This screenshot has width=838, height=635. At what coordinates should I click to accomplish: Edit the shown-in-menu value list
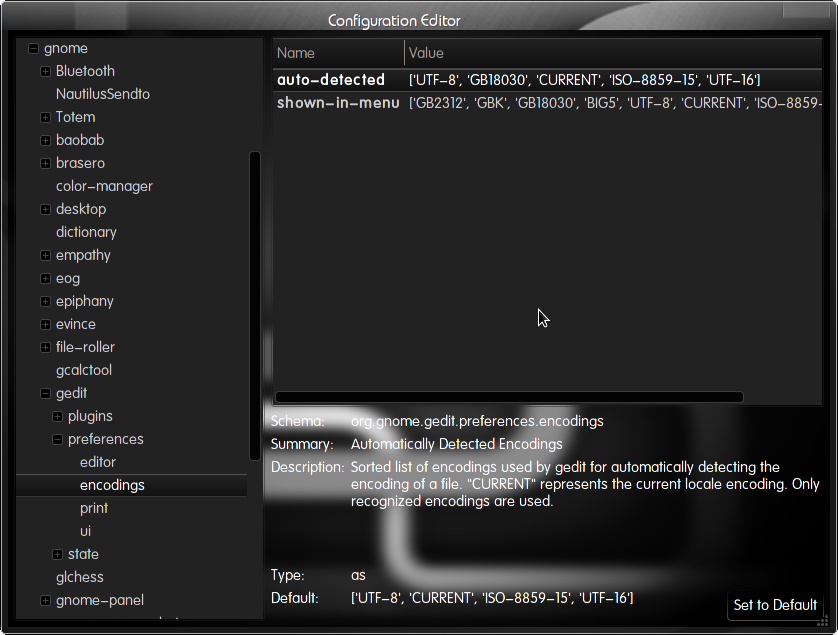615,103
